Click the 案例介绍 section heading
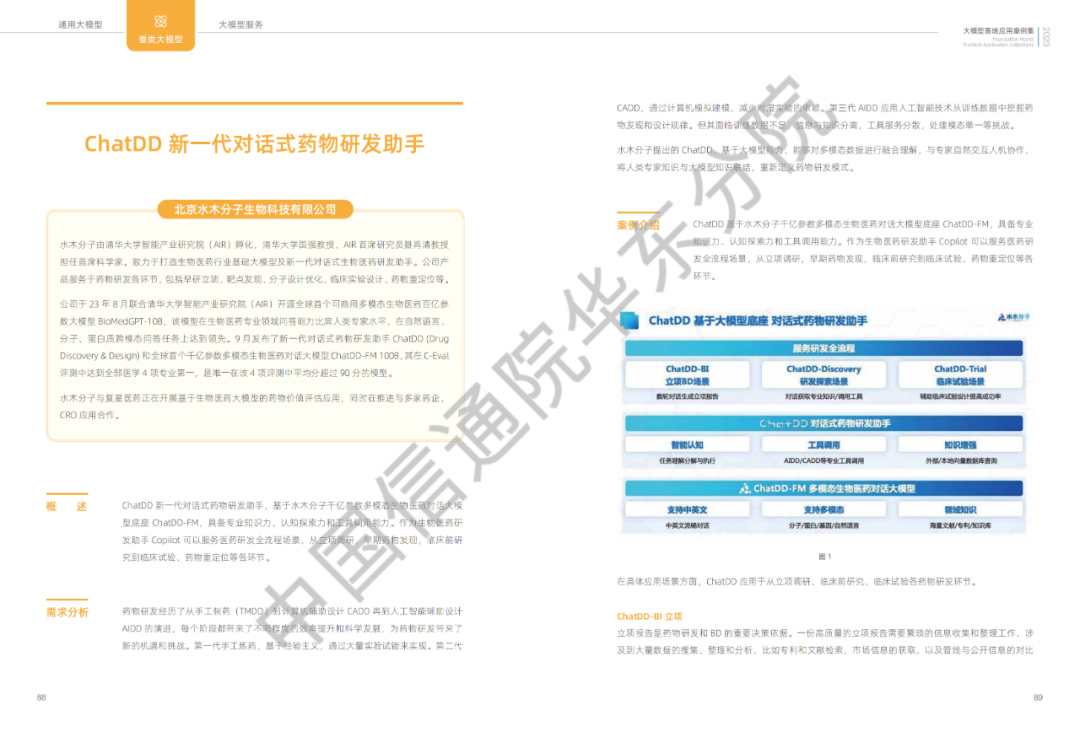This screenshot has width=1080, height=732. pyautogui.click(x=638, y=225)
